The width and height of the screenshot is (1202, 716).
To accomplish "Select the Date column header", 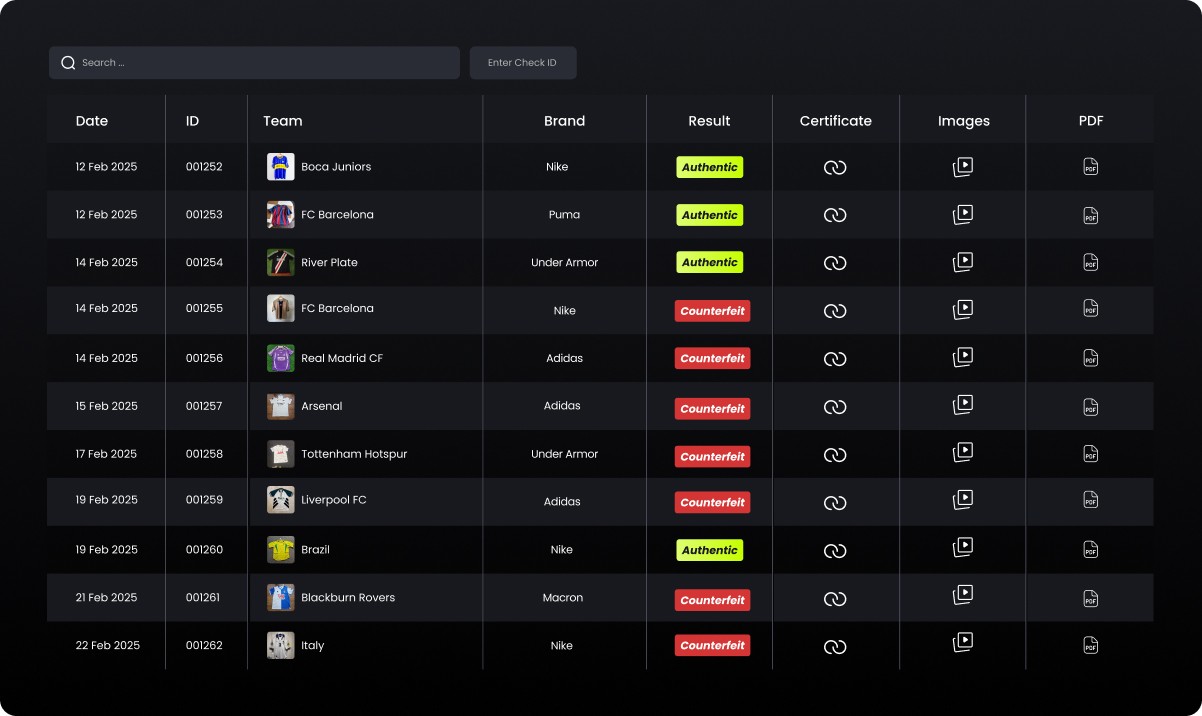I will coord(92,120).
